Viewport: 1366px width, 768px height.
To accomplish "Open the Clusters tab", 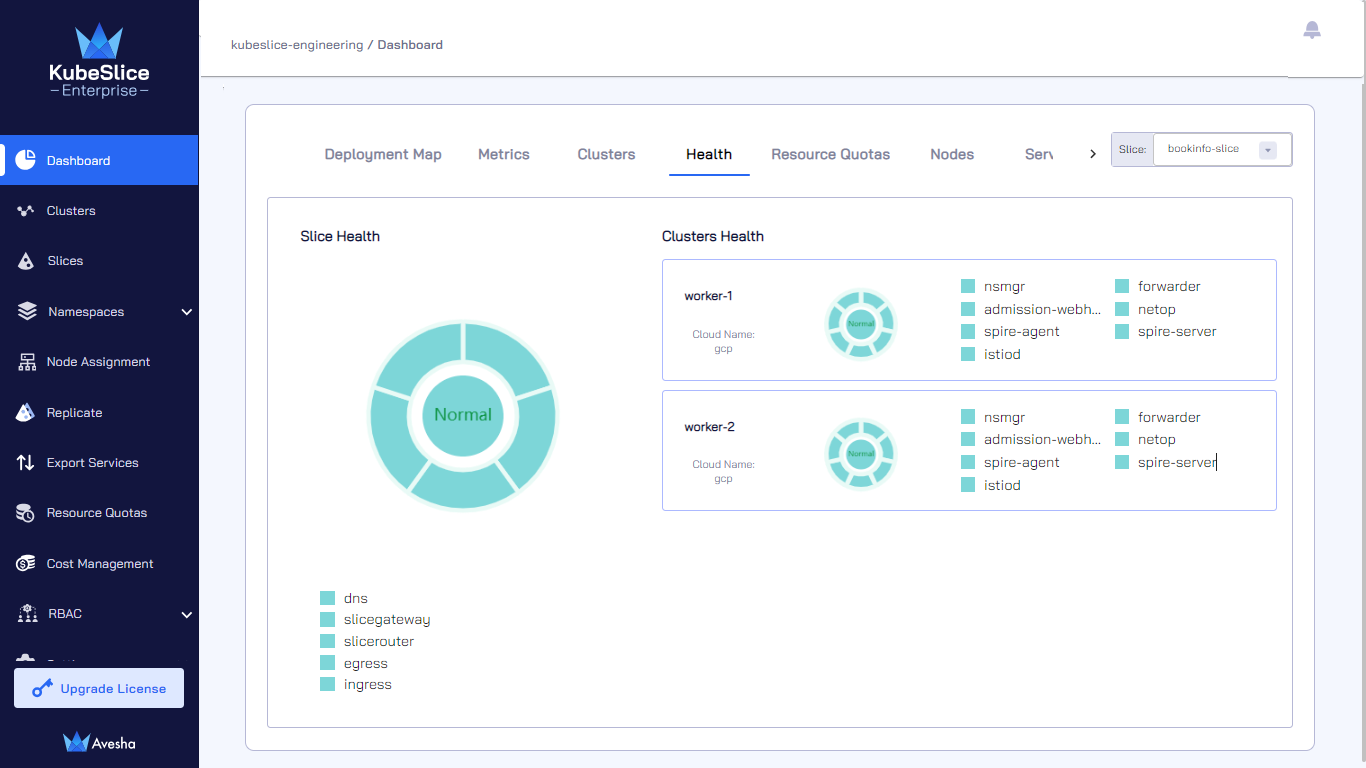I will [606, 154].
